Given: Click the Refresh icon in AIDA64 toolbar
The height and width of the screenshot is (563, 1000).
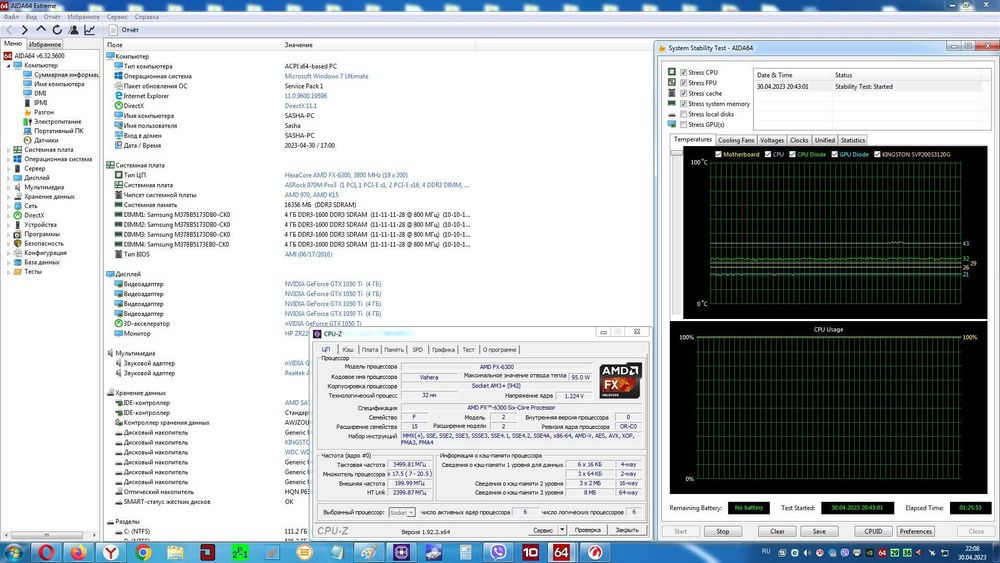Looking at the screenshot, I should 58,30.
